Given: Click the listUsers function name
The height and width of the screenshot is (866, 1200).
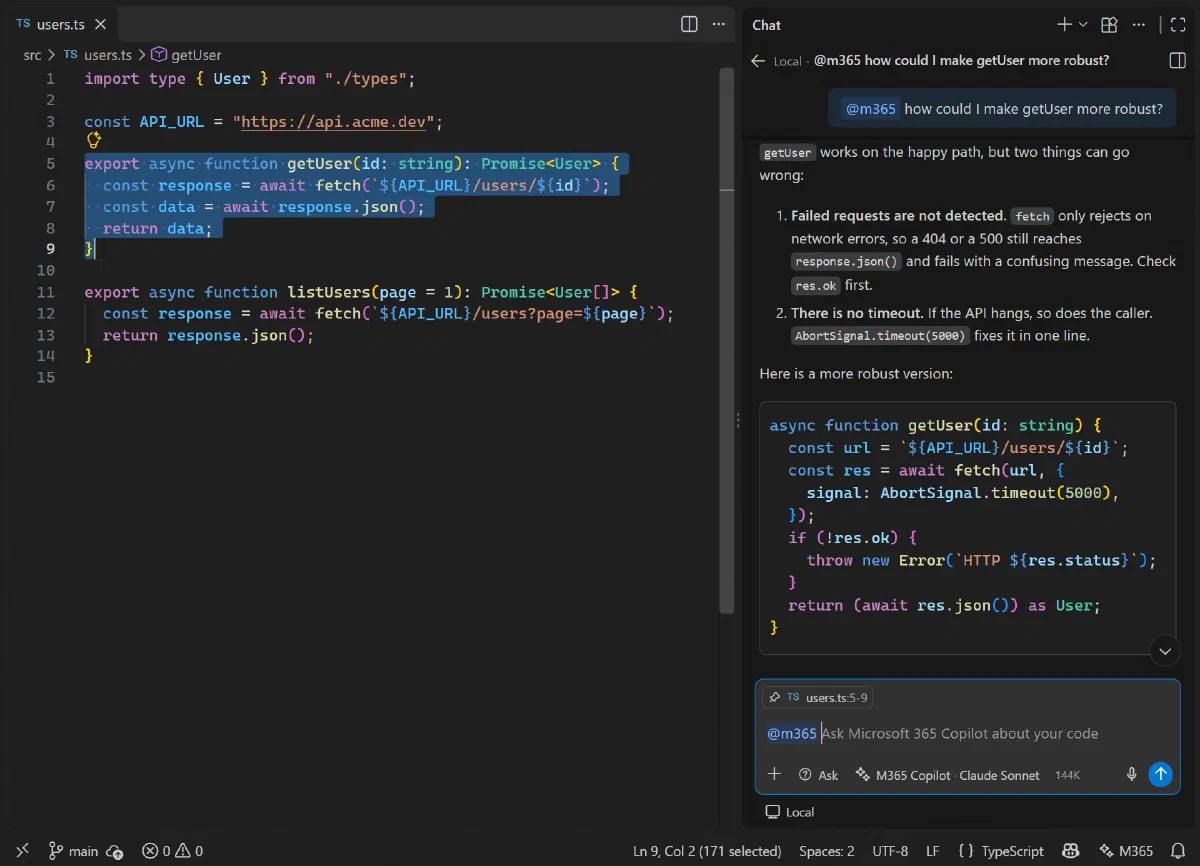Looking at the screenshot, I should (328, 292).
